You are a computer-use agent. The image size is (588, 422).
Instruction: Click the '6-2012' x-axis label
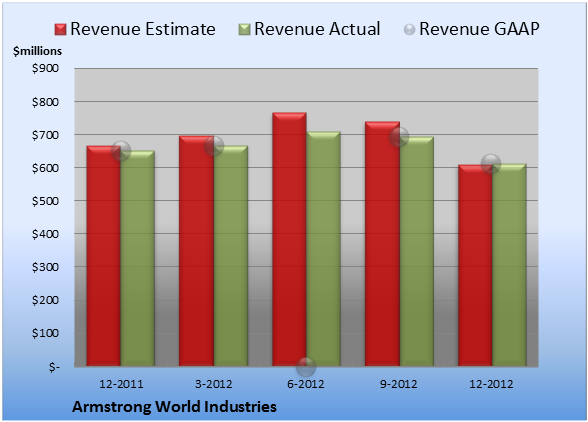click(x=306, y=384)
